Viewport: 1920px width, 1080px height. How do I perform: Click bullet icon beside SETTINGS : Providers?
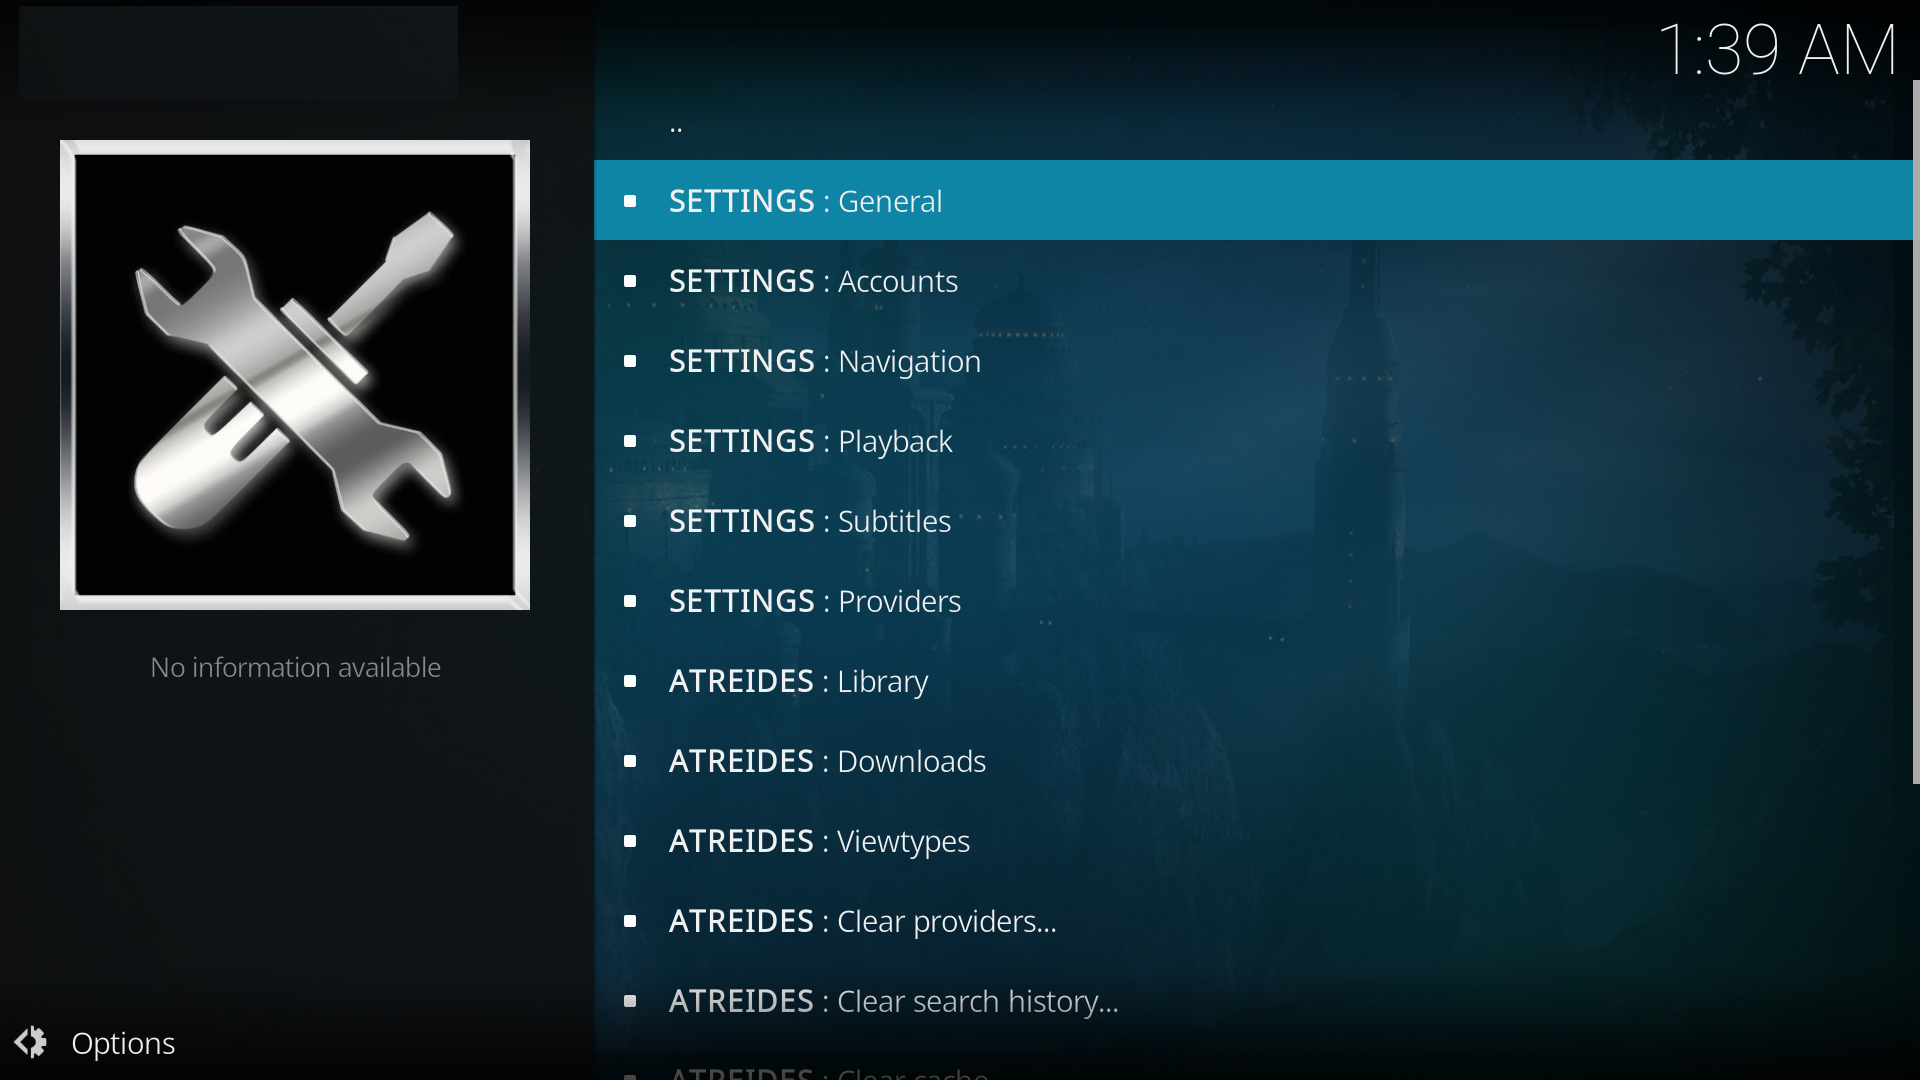630,601
